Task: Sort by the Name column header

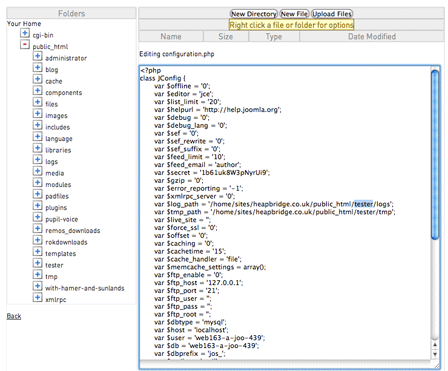Action: click(x=171, y=37)
